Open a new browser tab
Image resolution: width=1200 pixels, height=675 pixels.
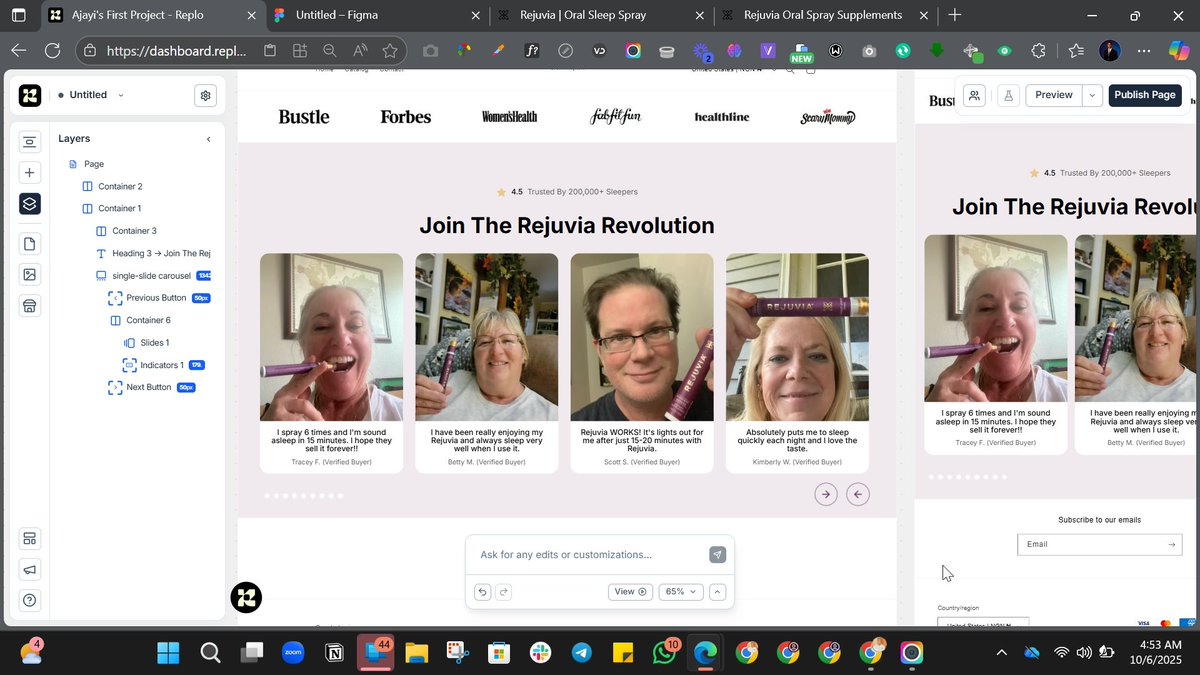click(x=955, y=15)
